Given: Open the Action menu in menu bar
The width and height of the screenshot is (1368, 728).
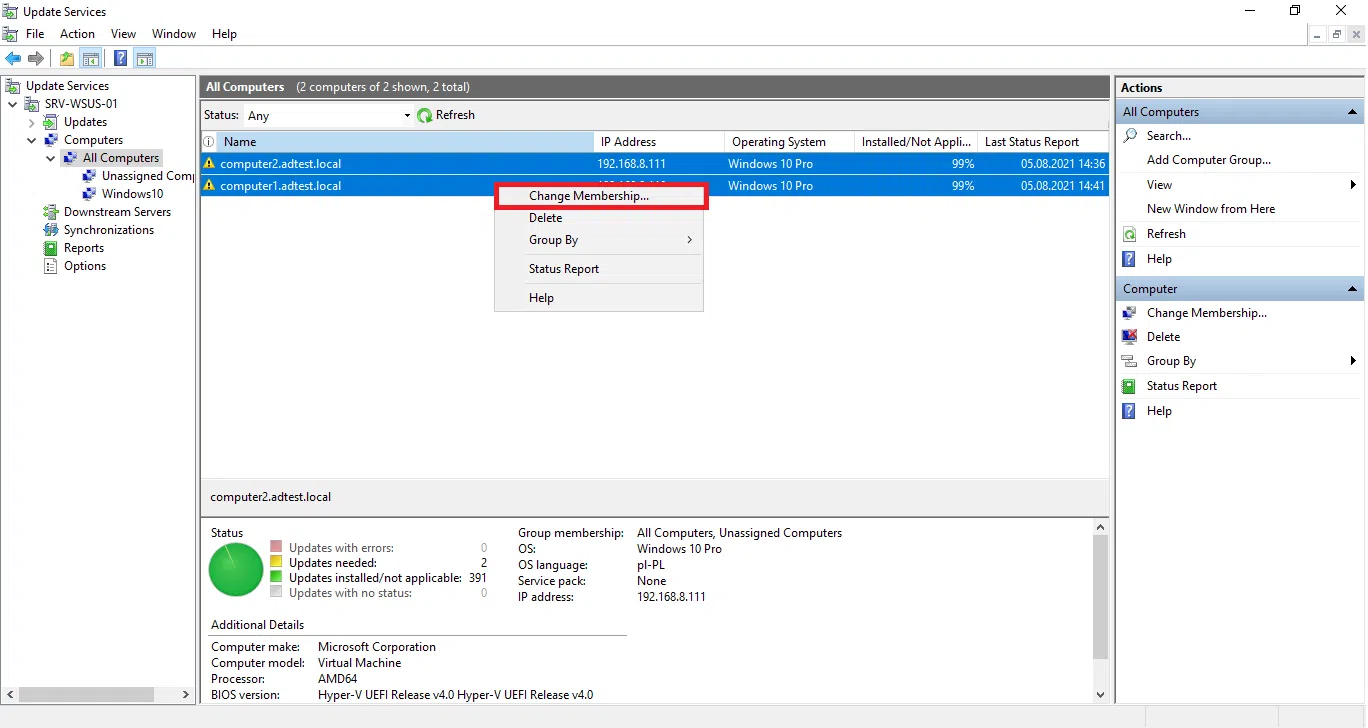Looking at the screenshot, I should pos(77,34).
